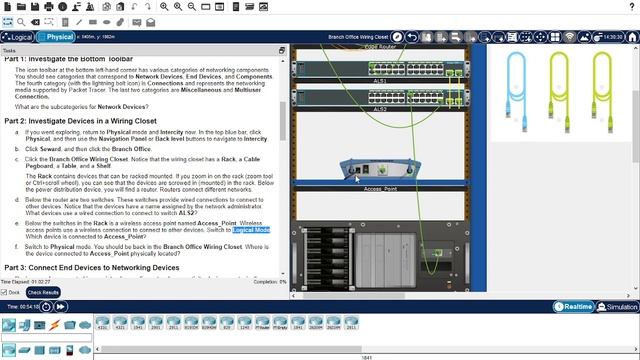Pick the 4331 router device
Image resolution: width=640 pixels, height=360 pixels.
click(102, 322)
